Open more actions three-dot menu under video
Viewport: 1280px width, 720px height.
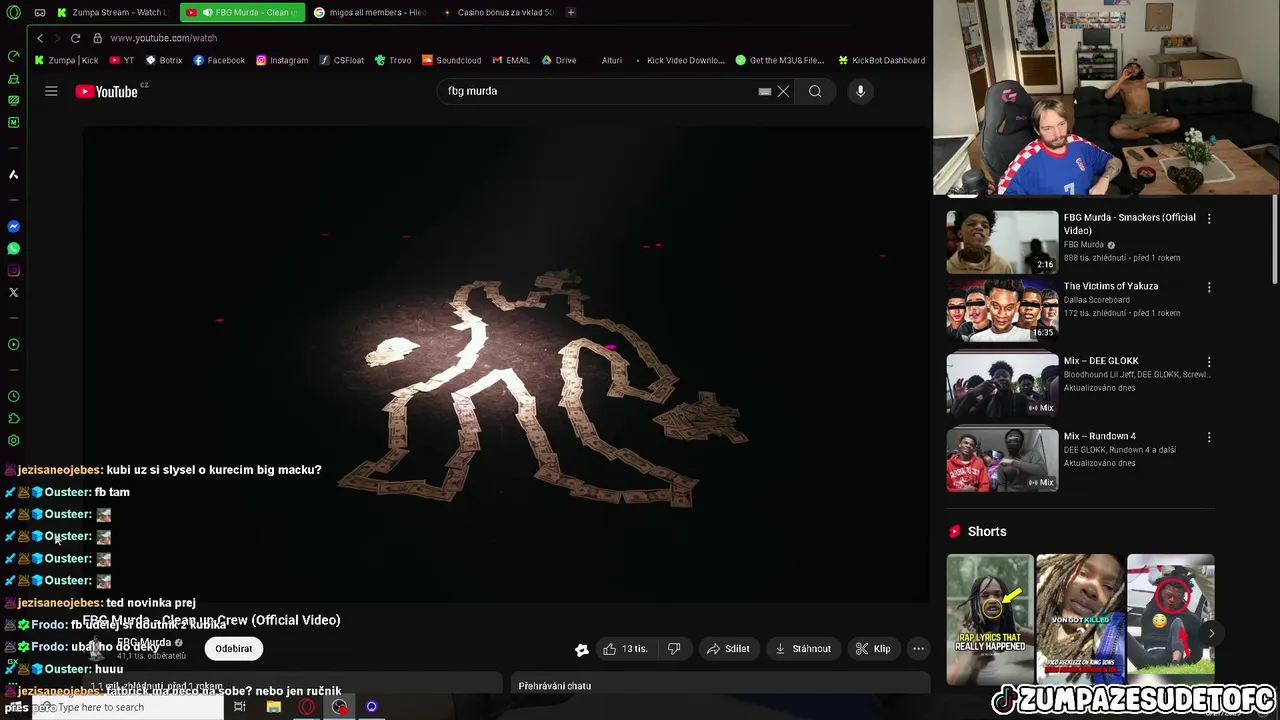(x=918, y=649)
